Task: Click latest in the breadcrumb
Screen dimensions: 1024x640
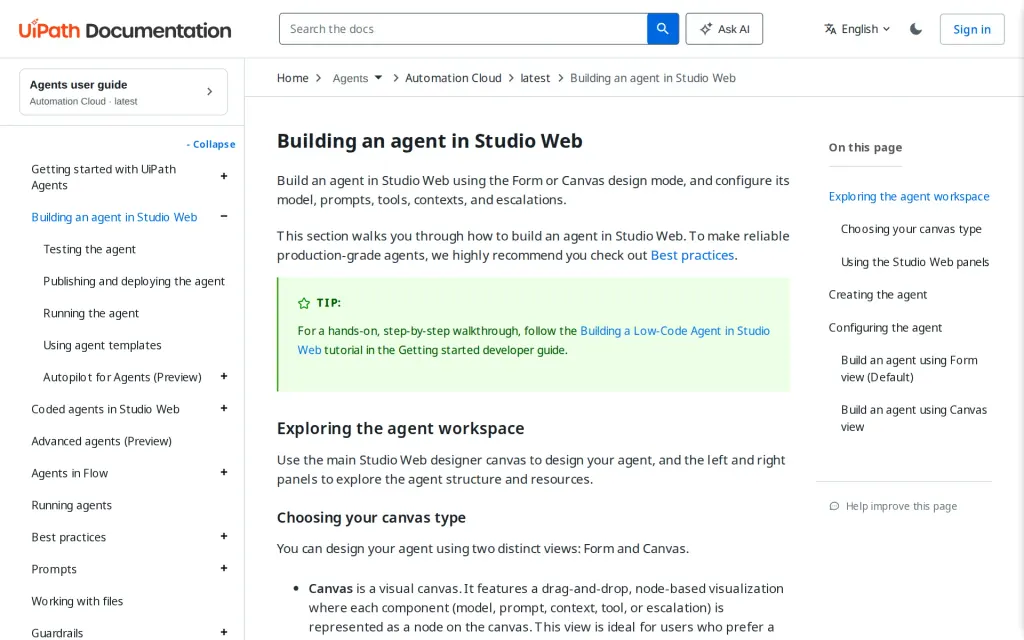Action: coord(535,78)
